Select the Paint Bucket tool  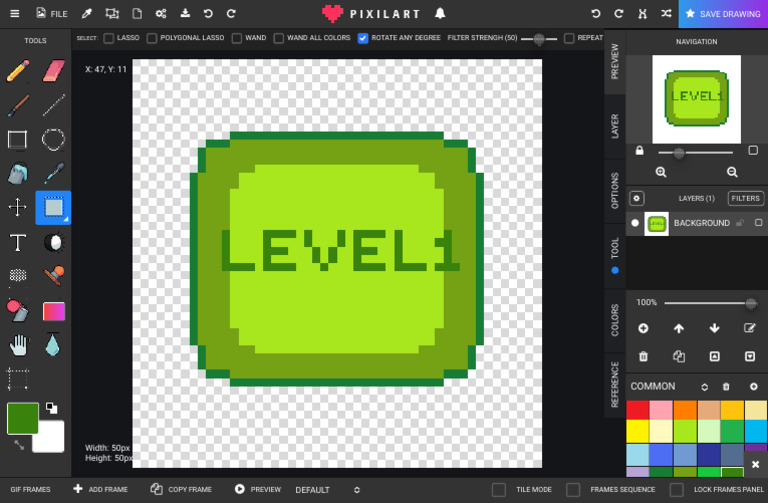pyautogui.click(x=18, y=173)
